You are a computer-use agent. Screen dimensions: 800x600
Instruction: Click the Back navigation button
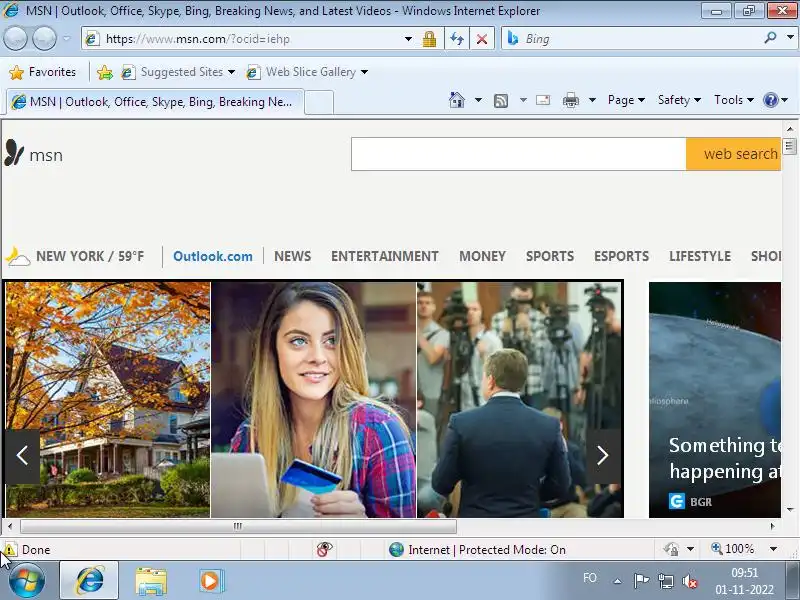[x=15, y=38]
